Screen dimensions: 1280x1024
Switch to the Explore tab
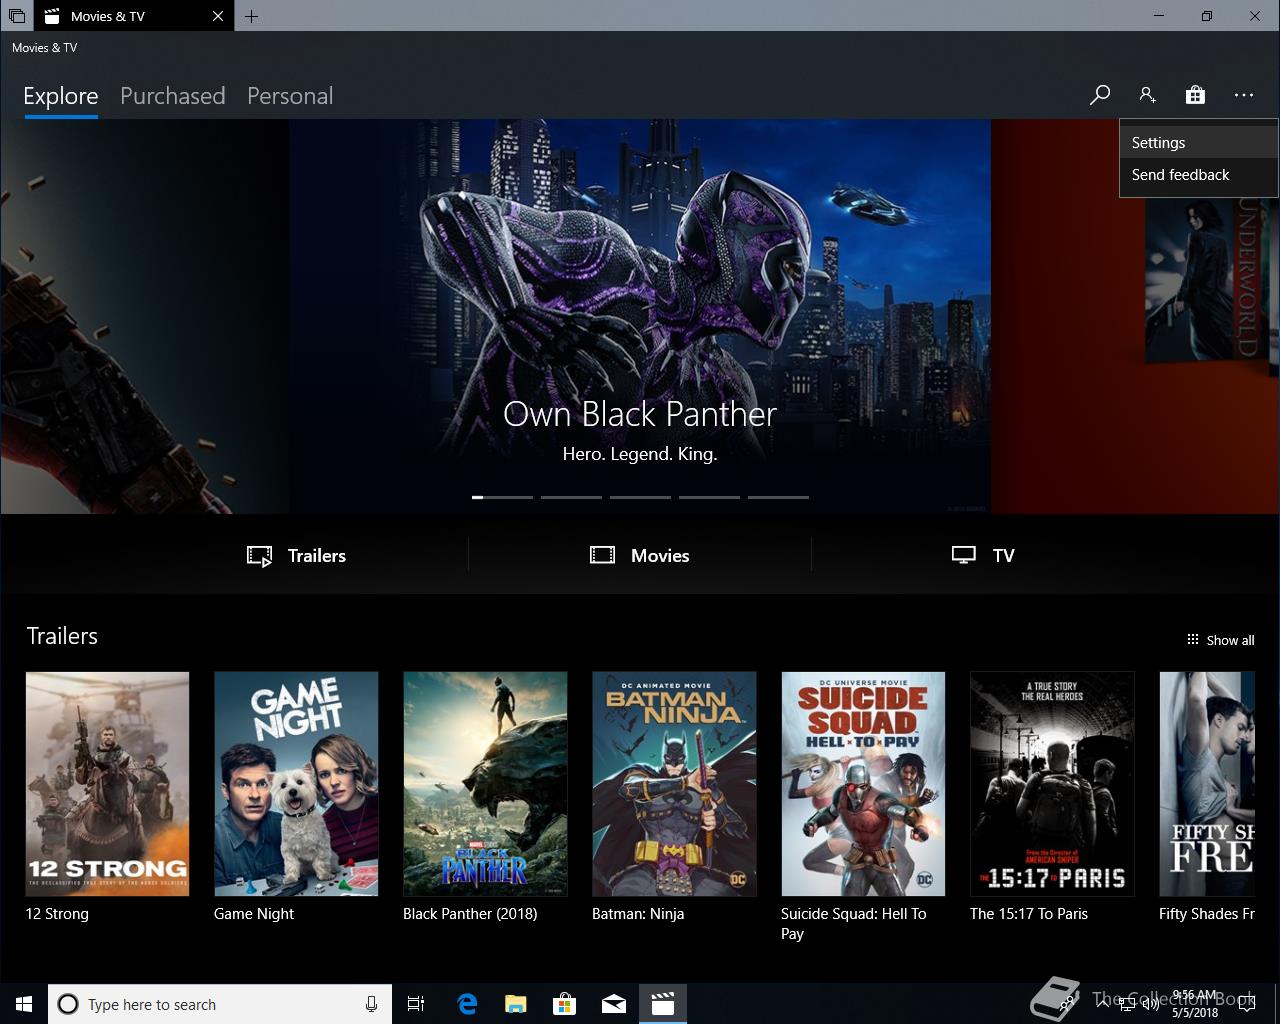click(x=61, y=96)
